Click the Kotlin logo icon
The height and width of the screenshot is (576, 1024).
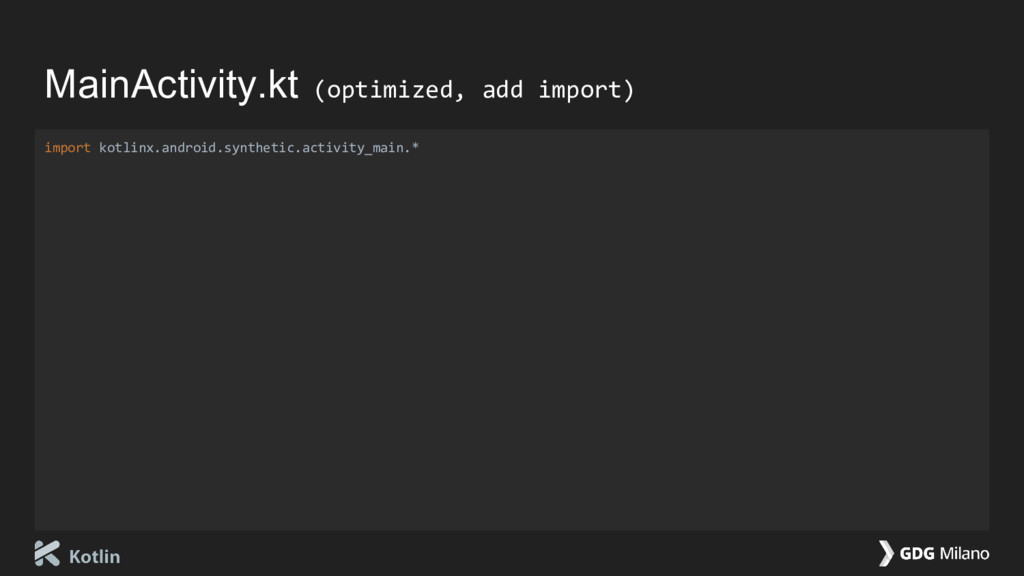click(x=47, y=553)
